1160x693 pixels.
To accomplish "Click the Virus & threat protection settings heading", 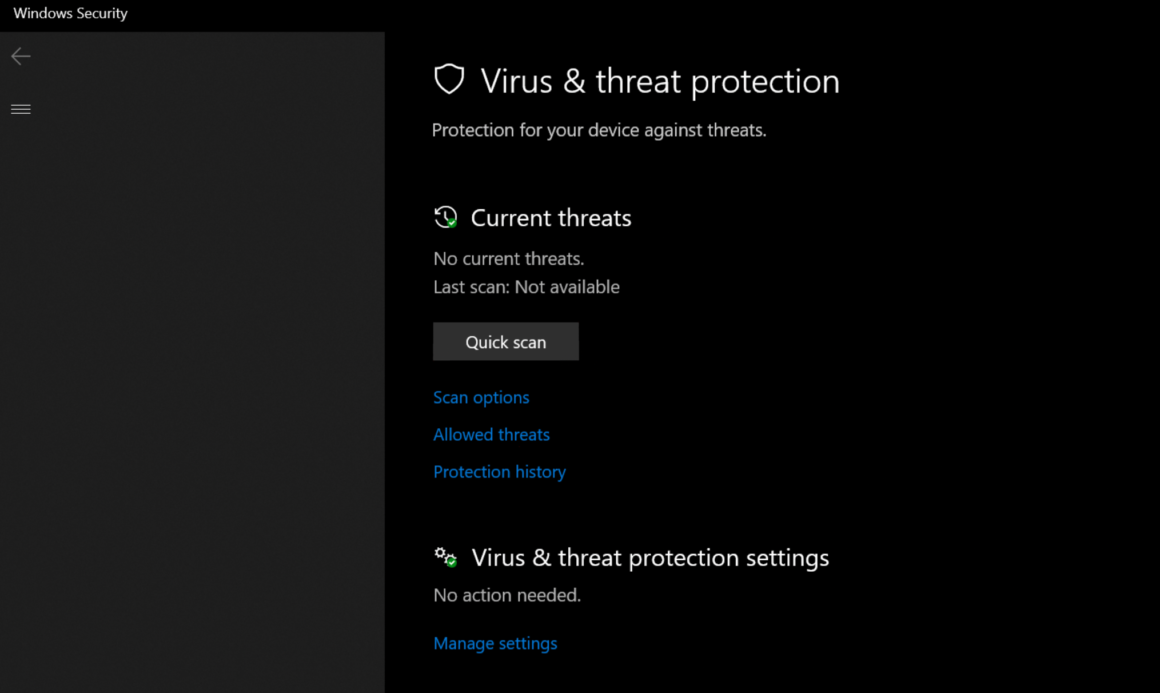I will point(650,557).
